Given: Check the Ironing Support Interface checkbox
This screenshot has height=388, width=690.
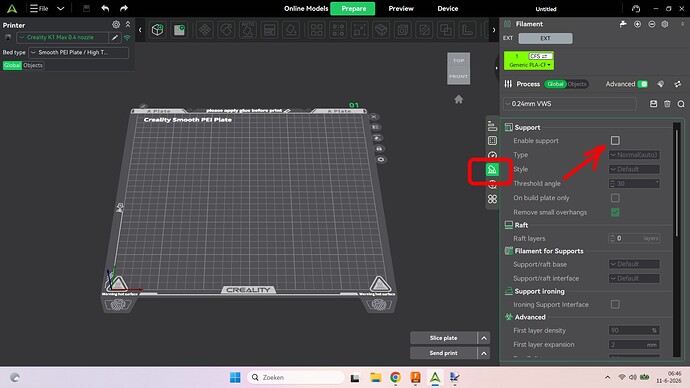Looking at the screenshot, I should click(x=615, y=304).
